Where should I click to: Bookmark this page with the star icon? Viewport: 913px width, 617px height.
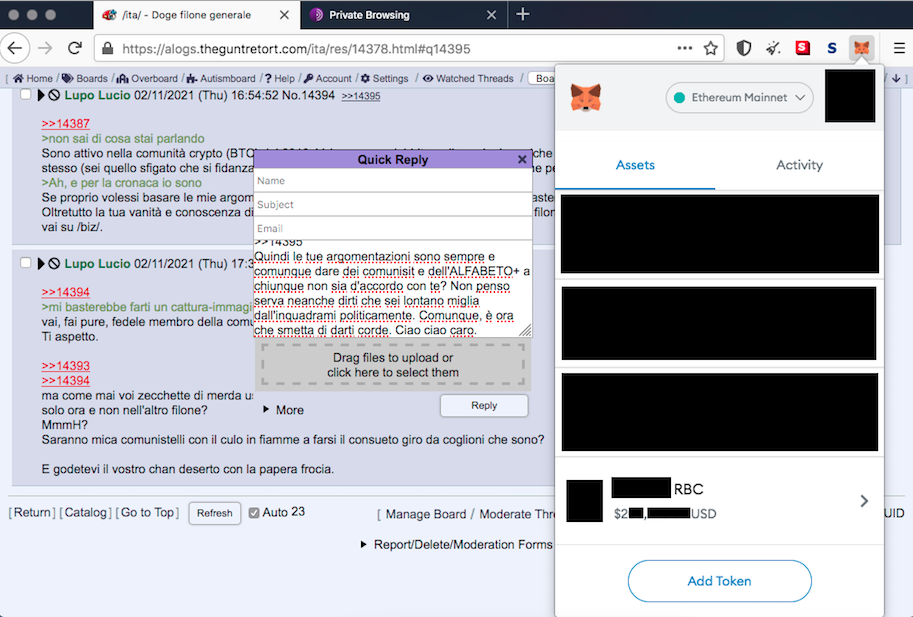710,48
